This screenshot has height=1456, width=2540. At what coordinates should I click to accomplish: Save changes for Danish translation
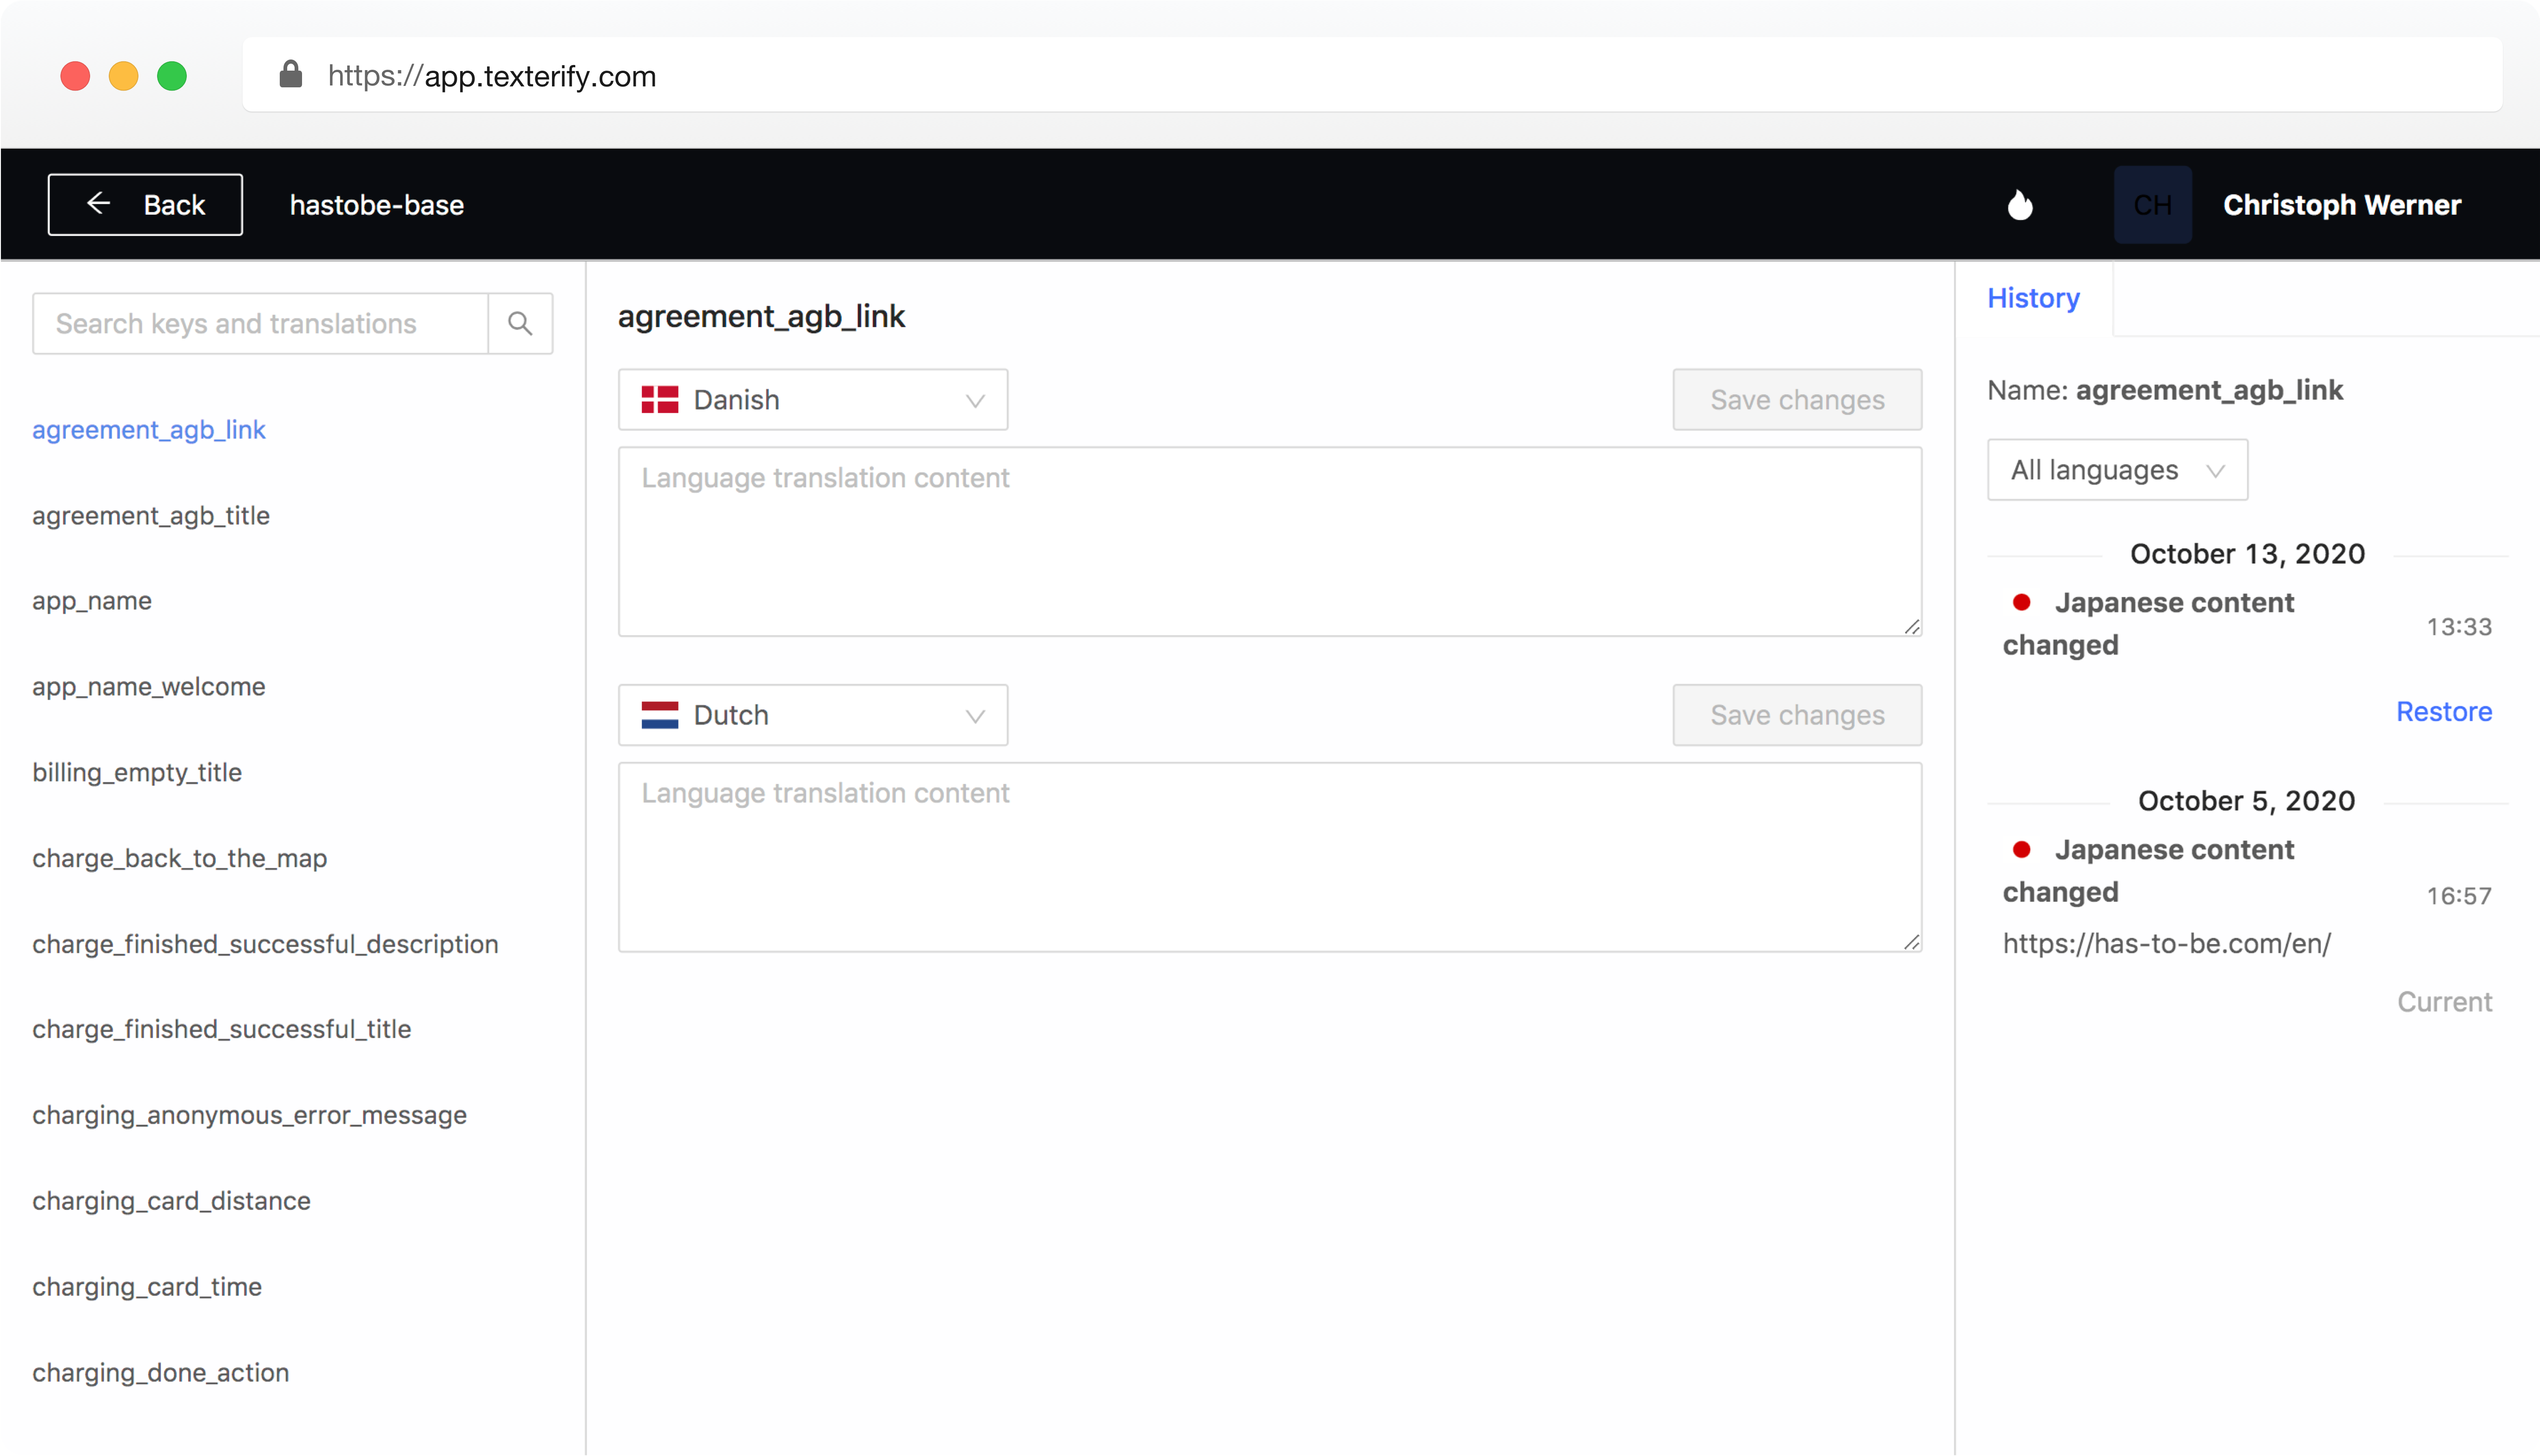(1796, 400)
